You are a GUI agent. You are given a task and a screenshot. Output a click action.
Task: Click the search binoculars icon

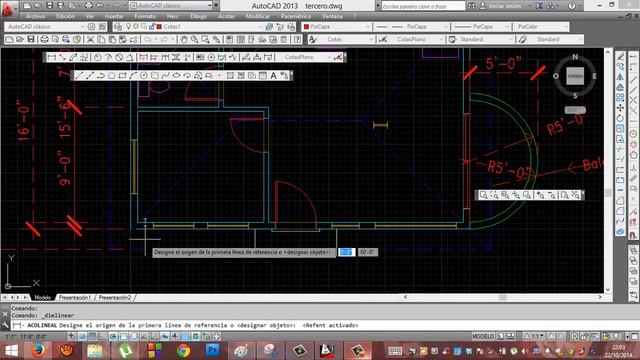pyautogui.click(x=471, y=6)
